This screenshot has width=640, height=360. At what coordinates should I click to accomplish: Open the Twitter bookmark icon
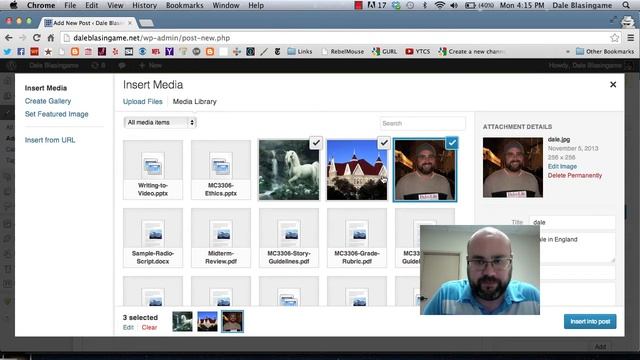(x=7, y=51)
